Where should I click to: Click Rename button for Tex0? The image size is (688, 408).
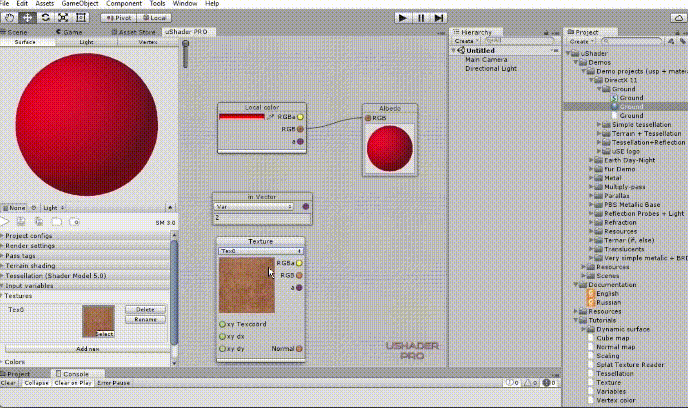145,319
